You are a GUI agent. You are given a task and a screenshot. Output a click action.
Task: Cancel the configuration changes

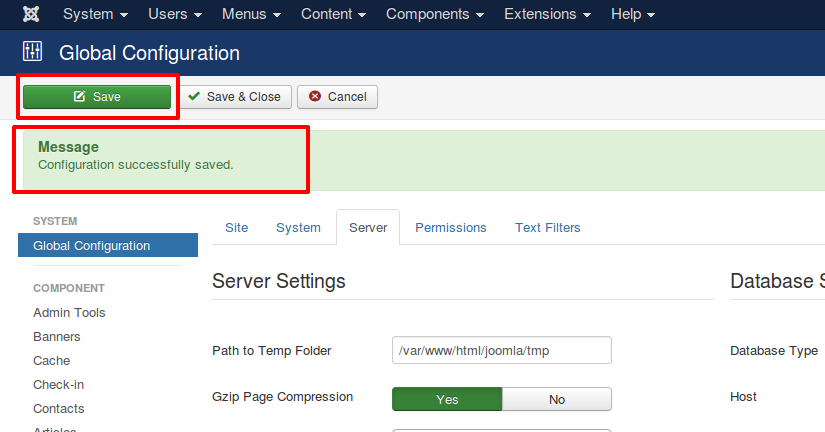coord(337,97)
